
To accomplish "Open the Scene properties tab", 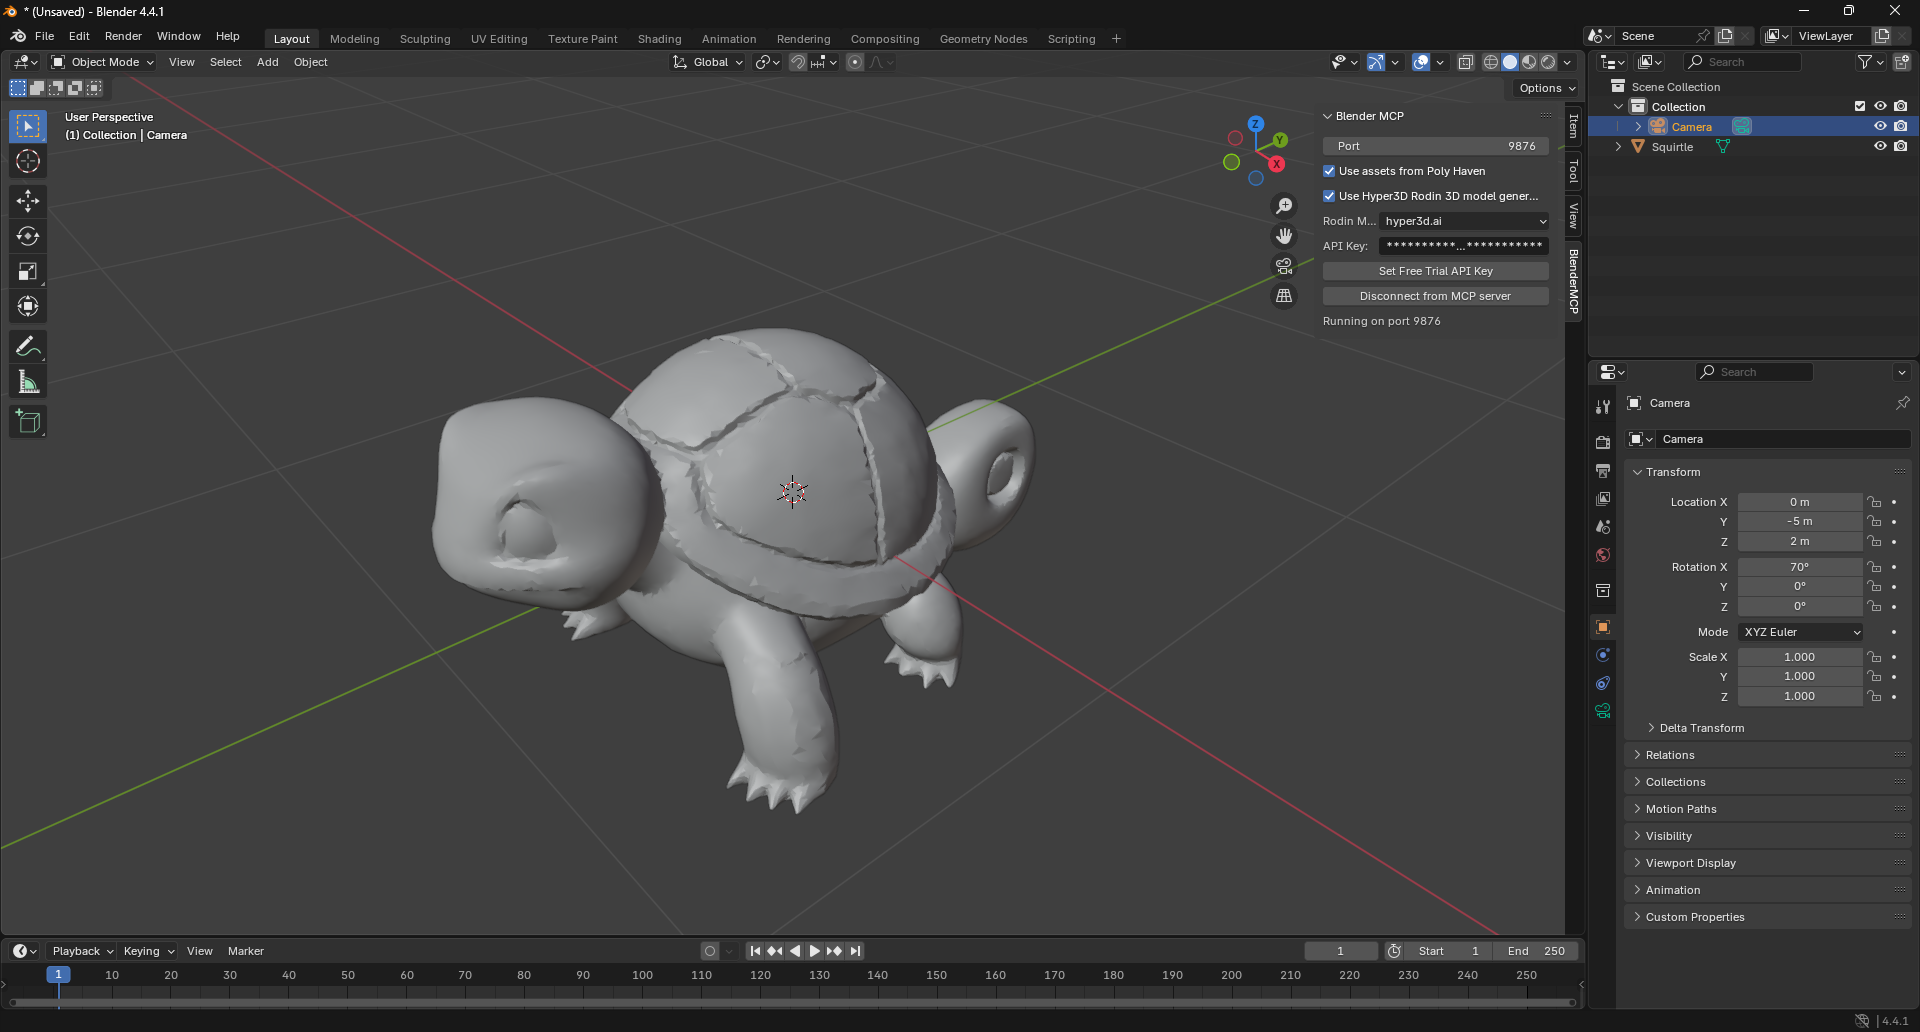I will click(1603, 526).
